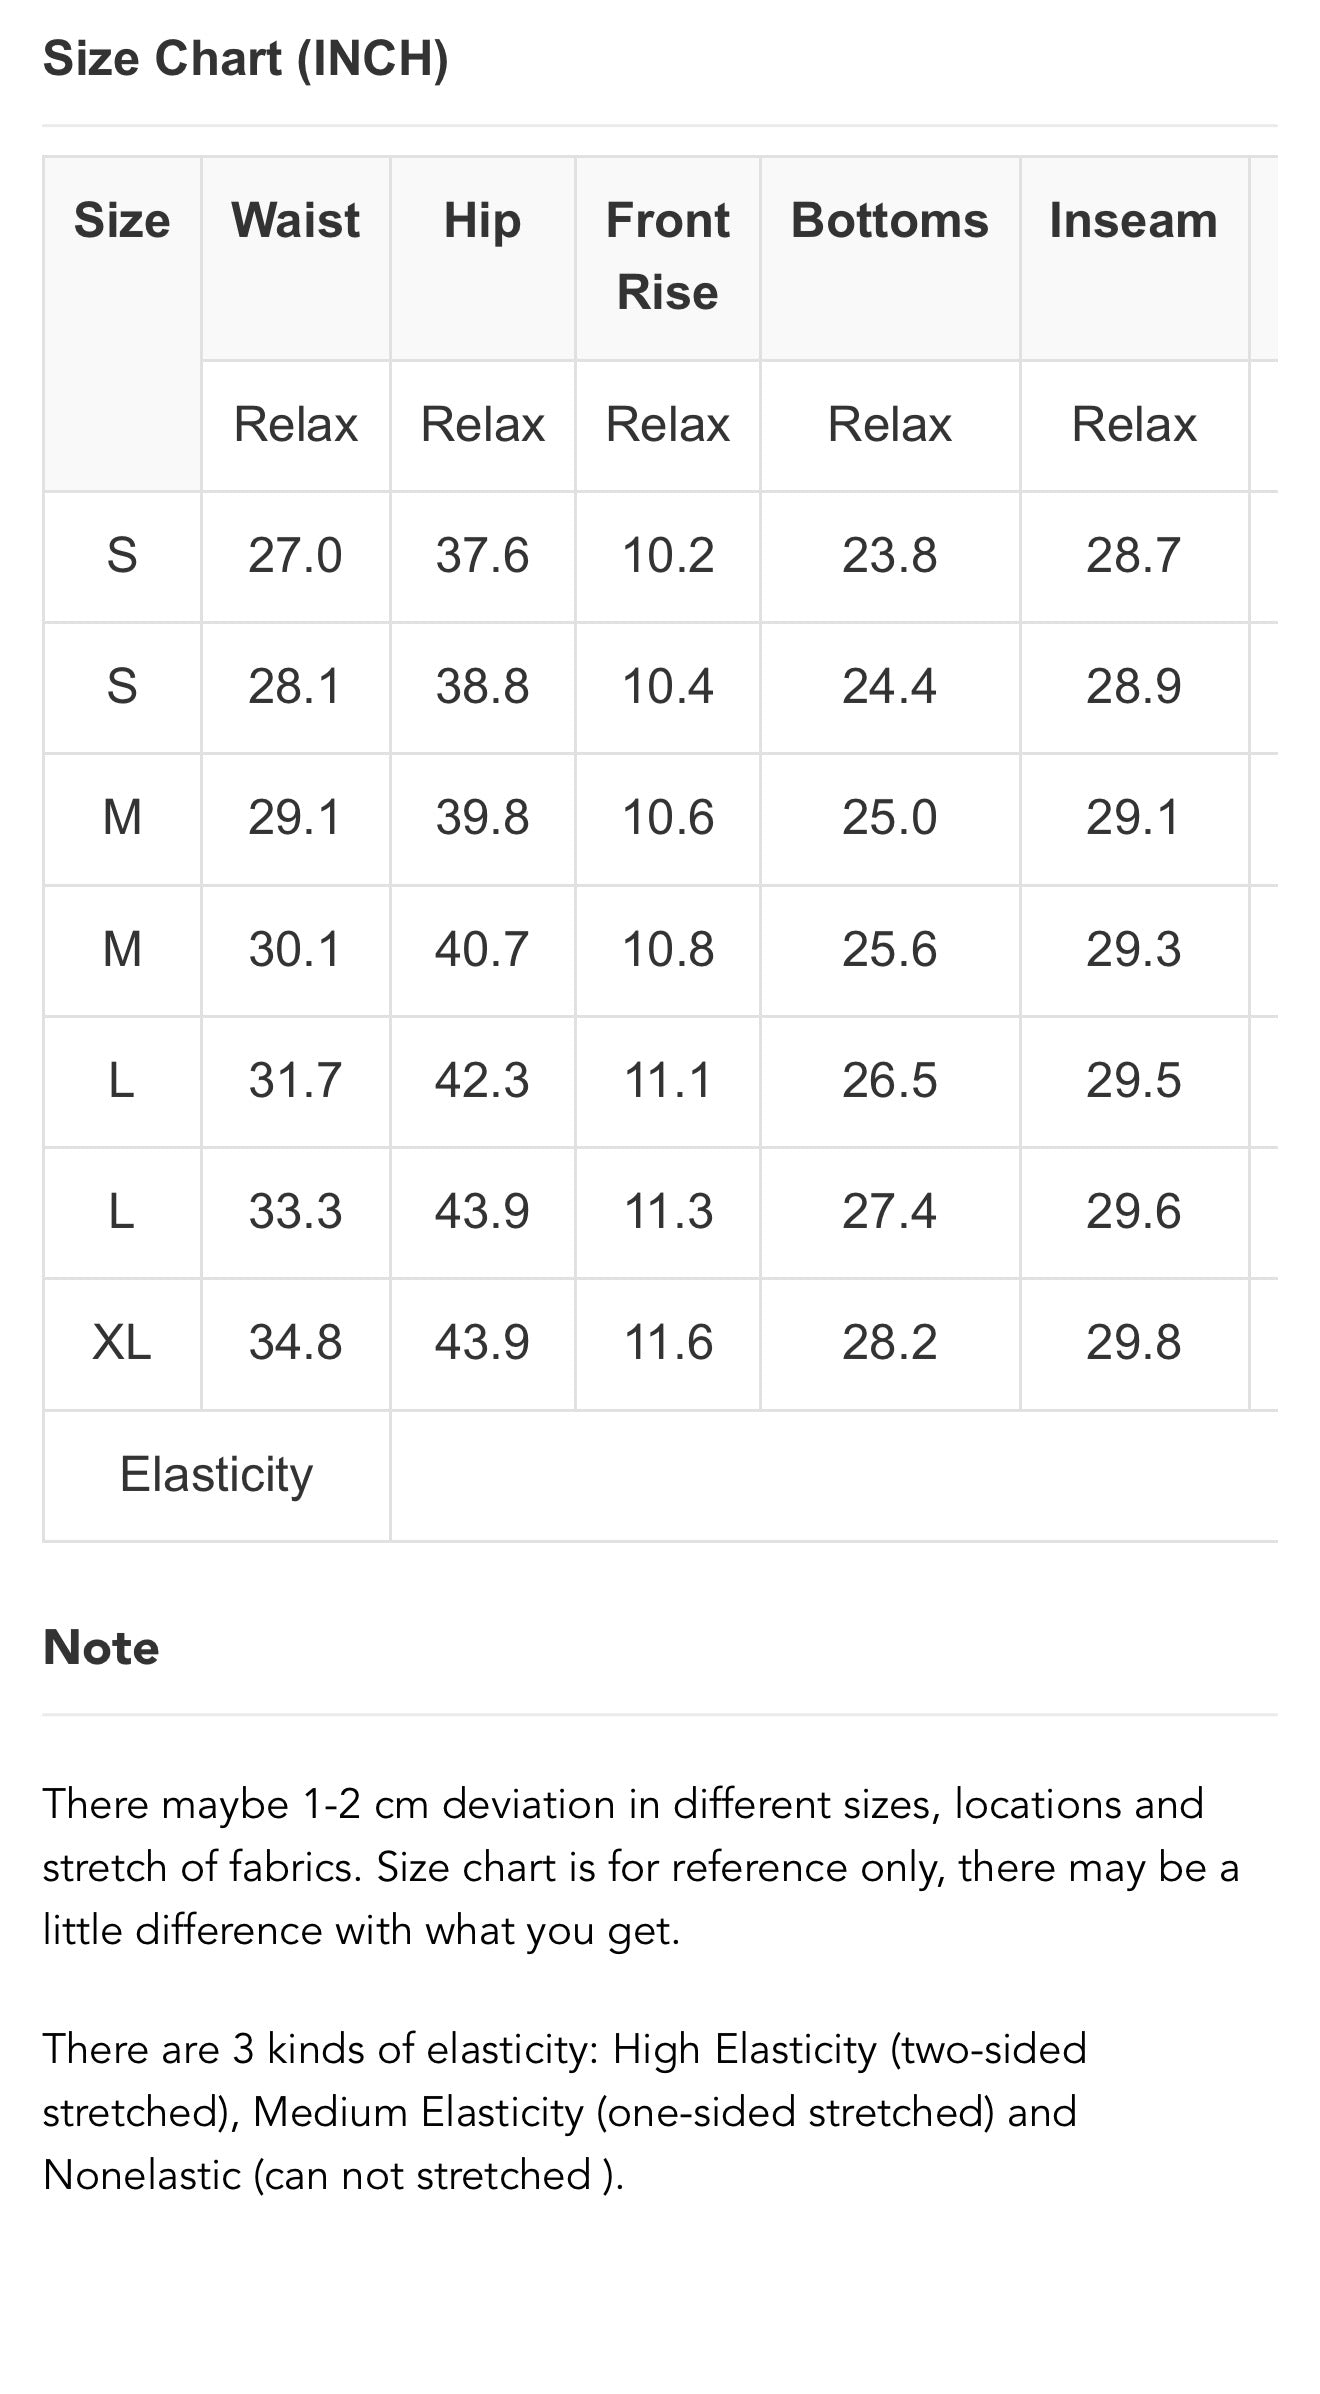Image resolution: width=1320 pixels, height=2394 pixels.
Task: Click the paragraph about 1-2 cm deviation
Action: click(640, 1867)
